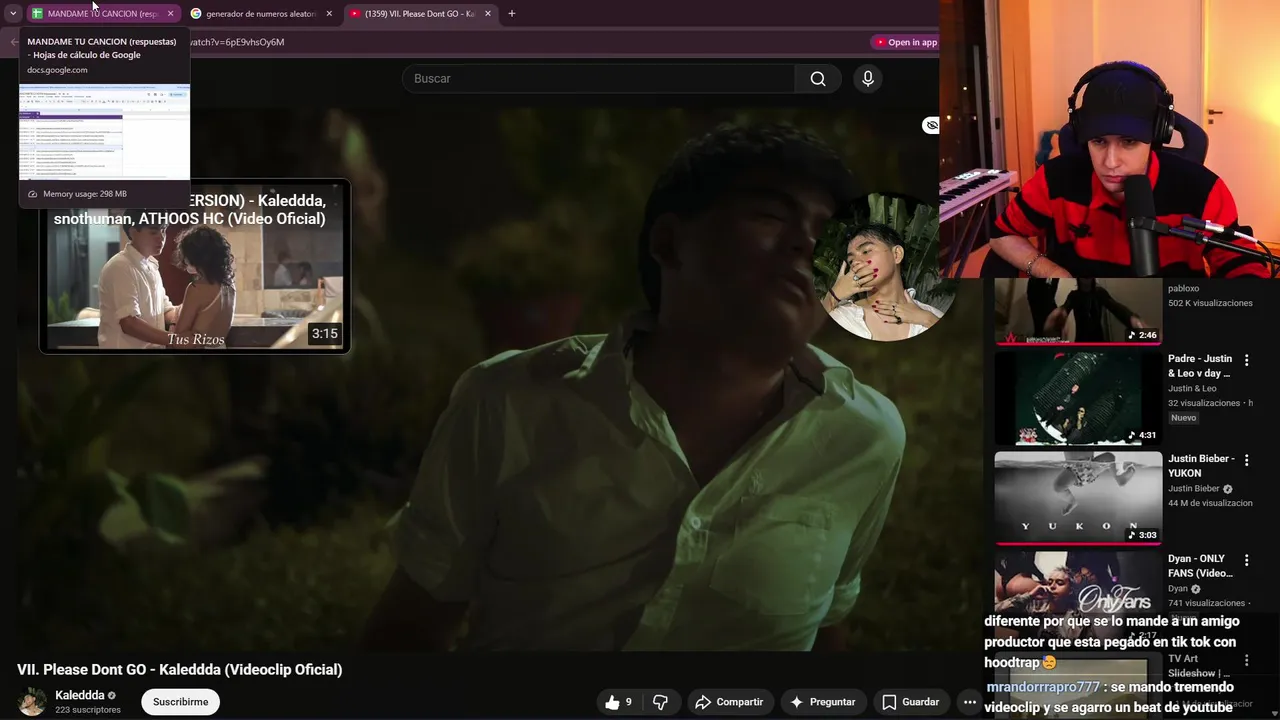Open Kaleddda channel avatar
Screen dimensions: 1280x720
[32, 702]
